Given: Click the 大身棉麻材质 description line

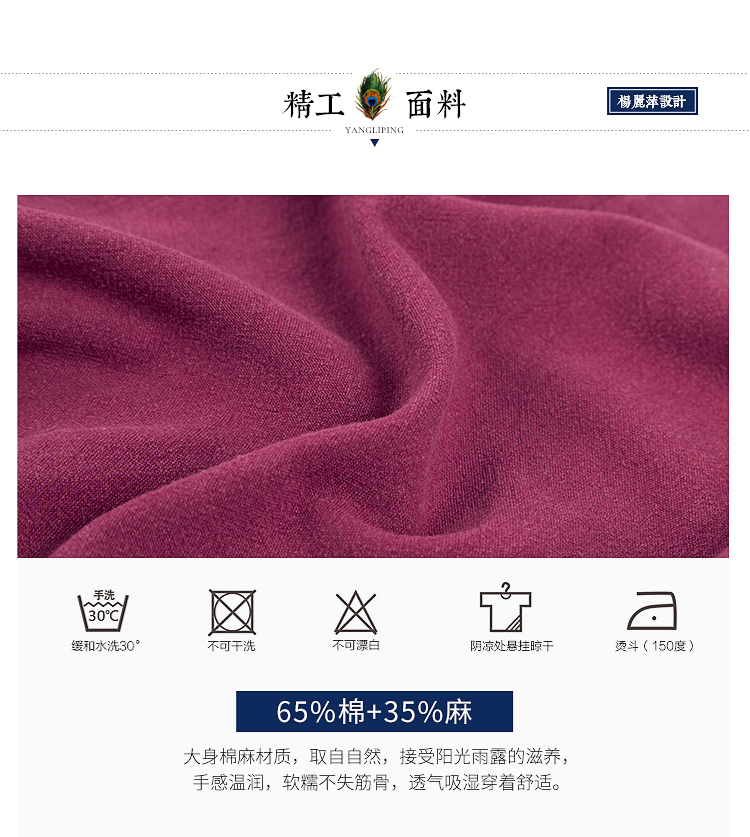Looking at the screenshot, I should click(x=377, y=756).
